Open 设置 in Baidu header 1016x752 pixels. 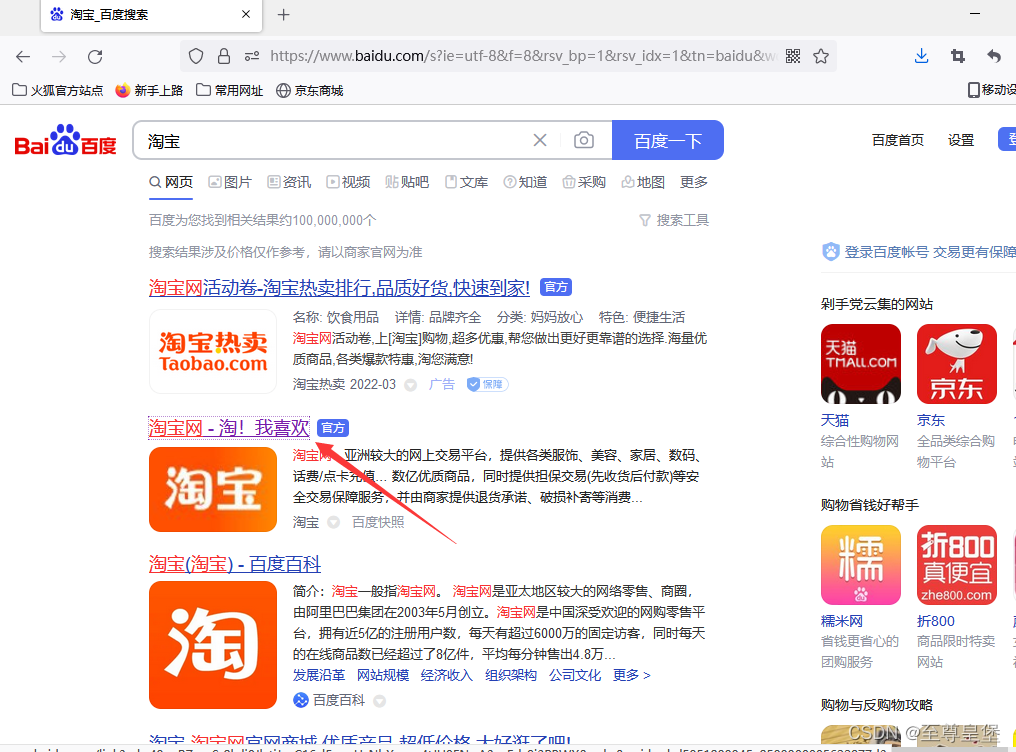coord(961,140)
